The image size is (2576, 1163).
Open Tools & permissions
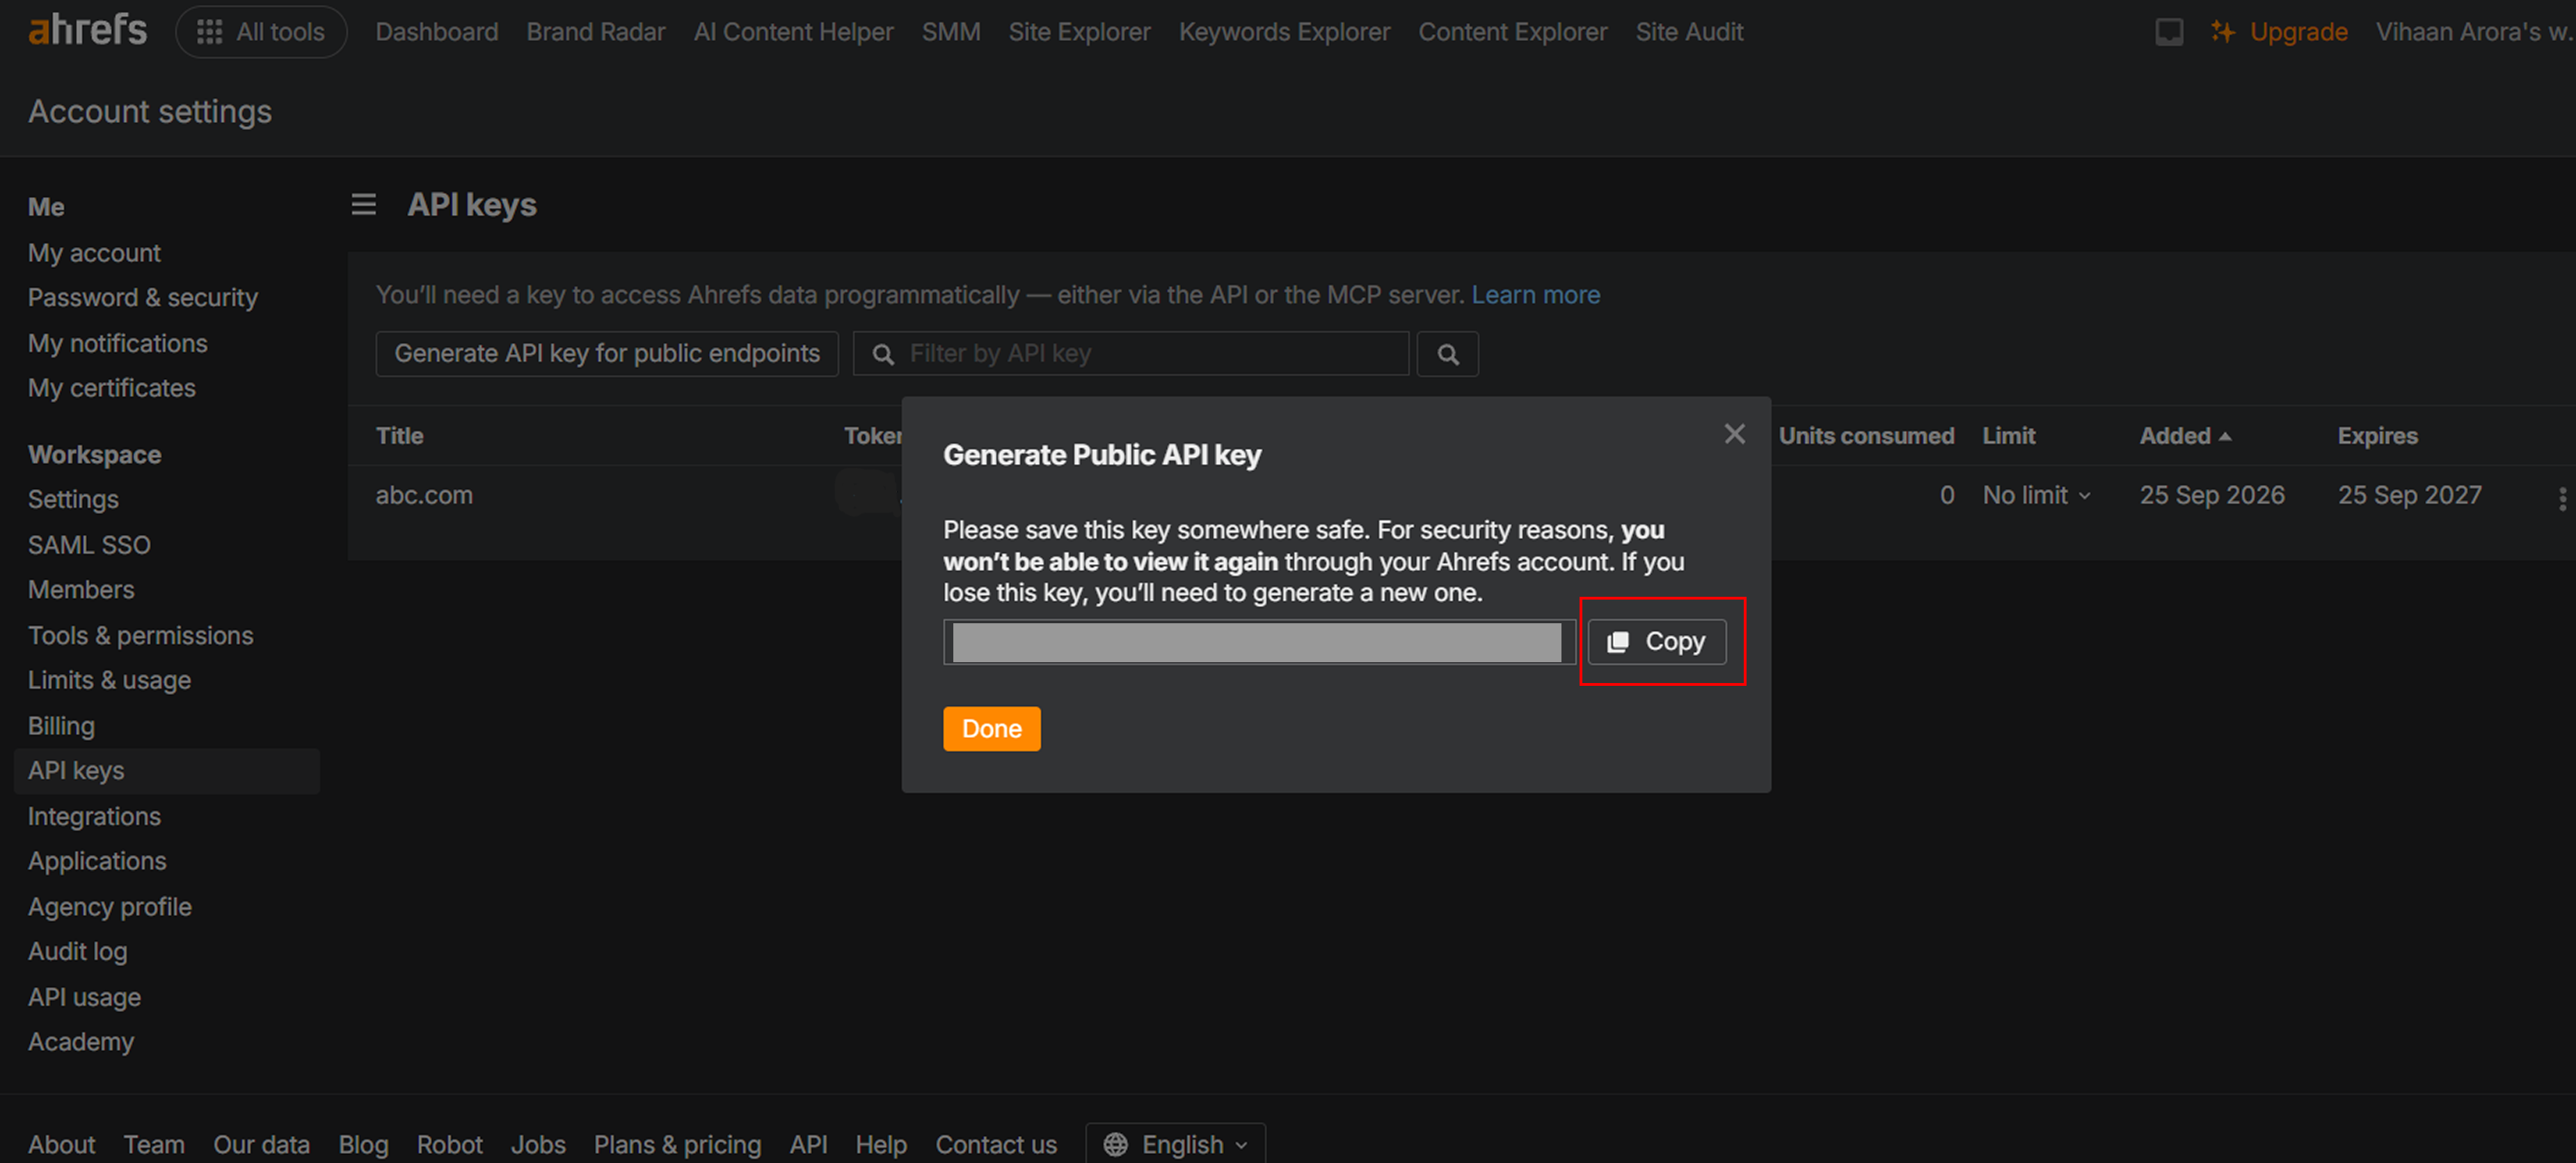click(x=141, y=636)
